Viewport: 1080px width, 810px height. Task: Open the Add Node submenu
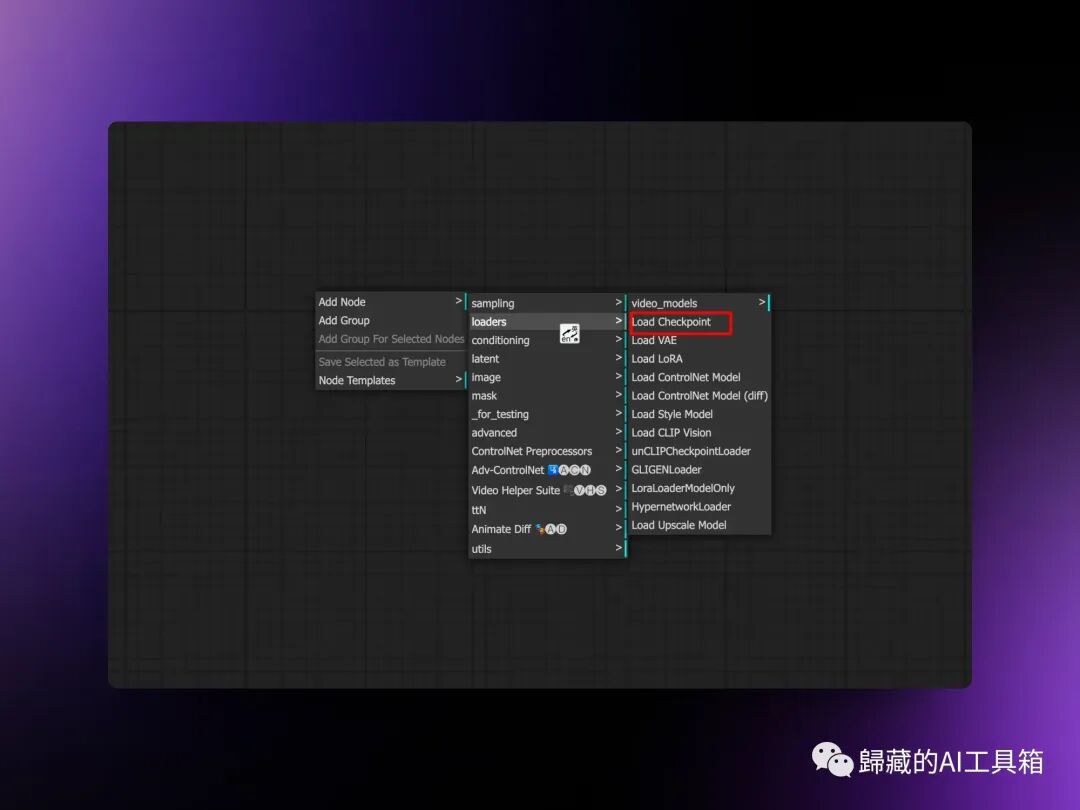click(391, 302)
